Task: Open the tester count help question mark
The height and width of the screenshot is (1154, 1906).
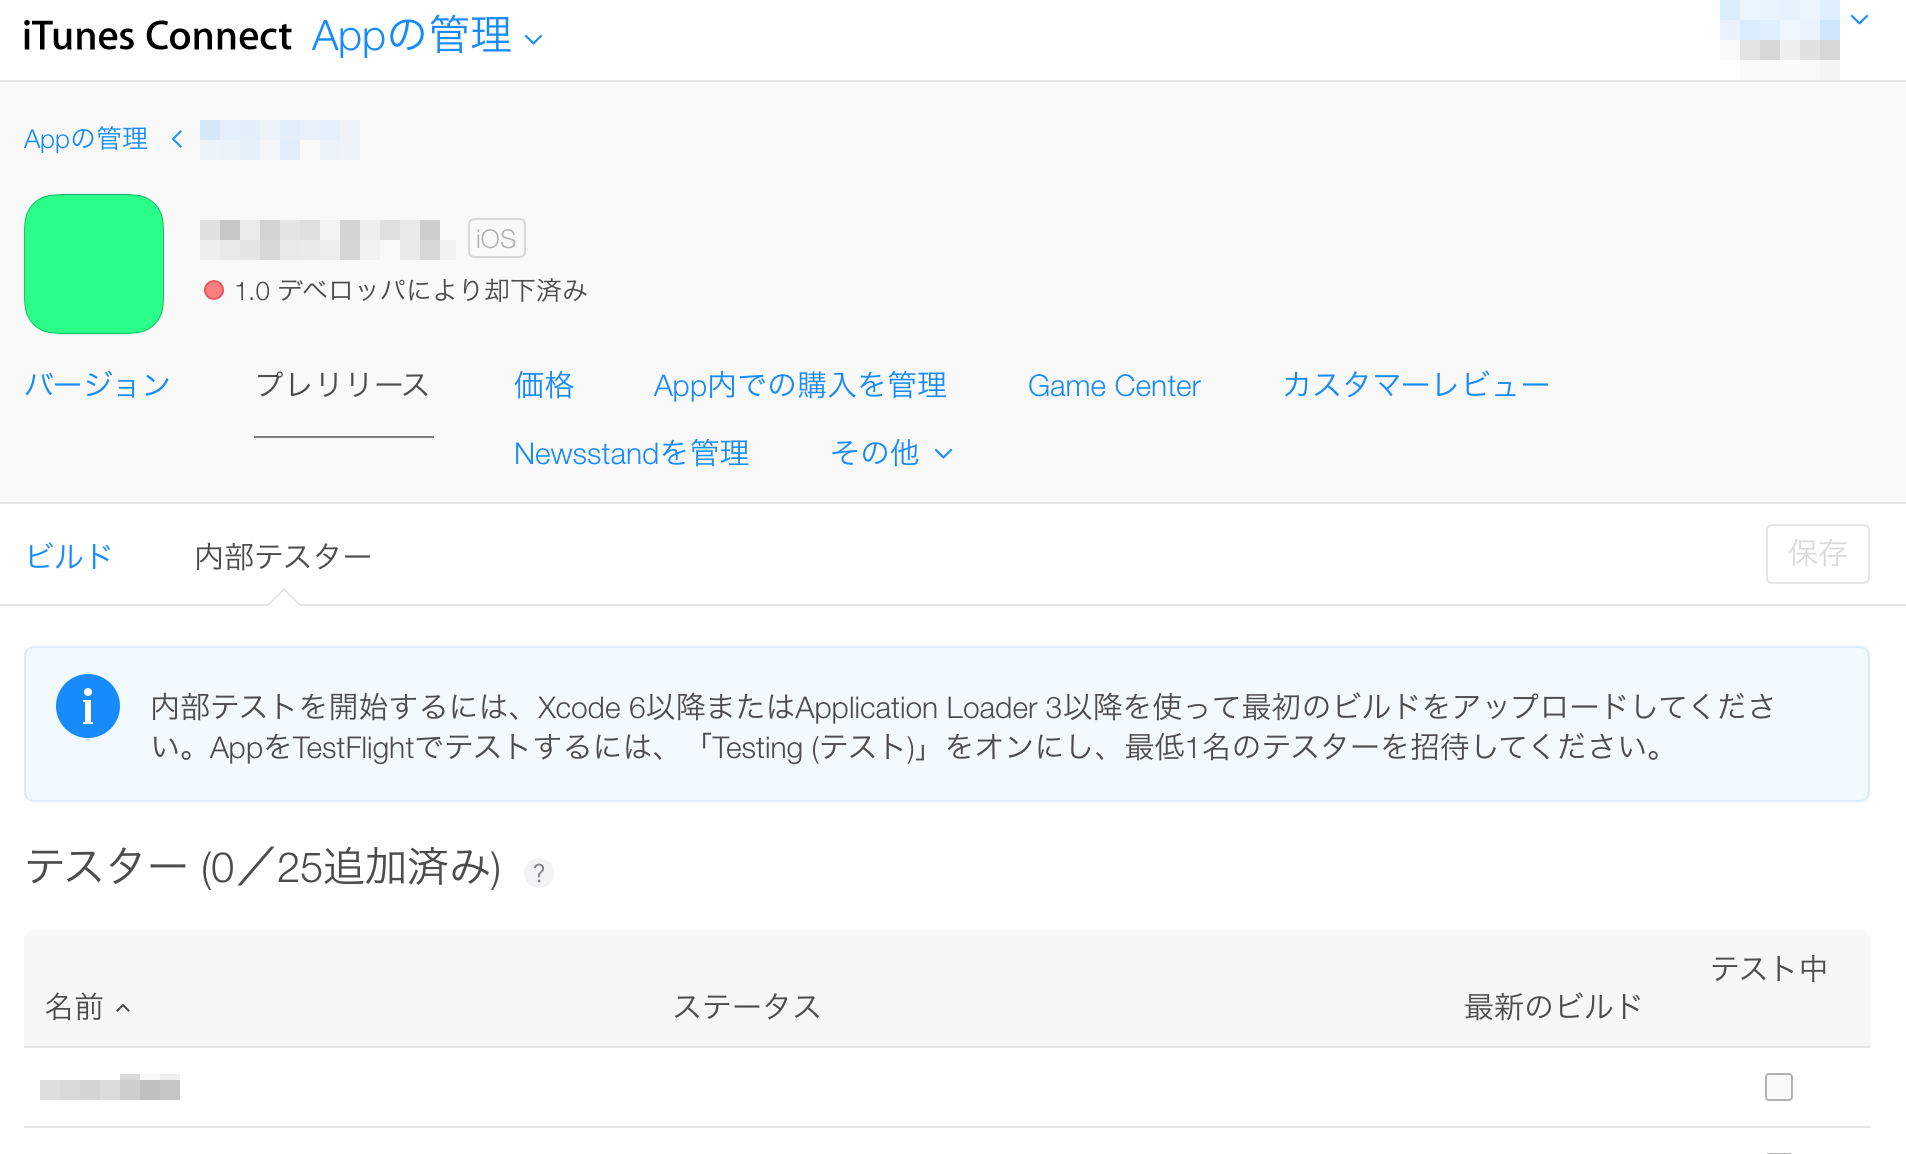Action: coord(539,873)
